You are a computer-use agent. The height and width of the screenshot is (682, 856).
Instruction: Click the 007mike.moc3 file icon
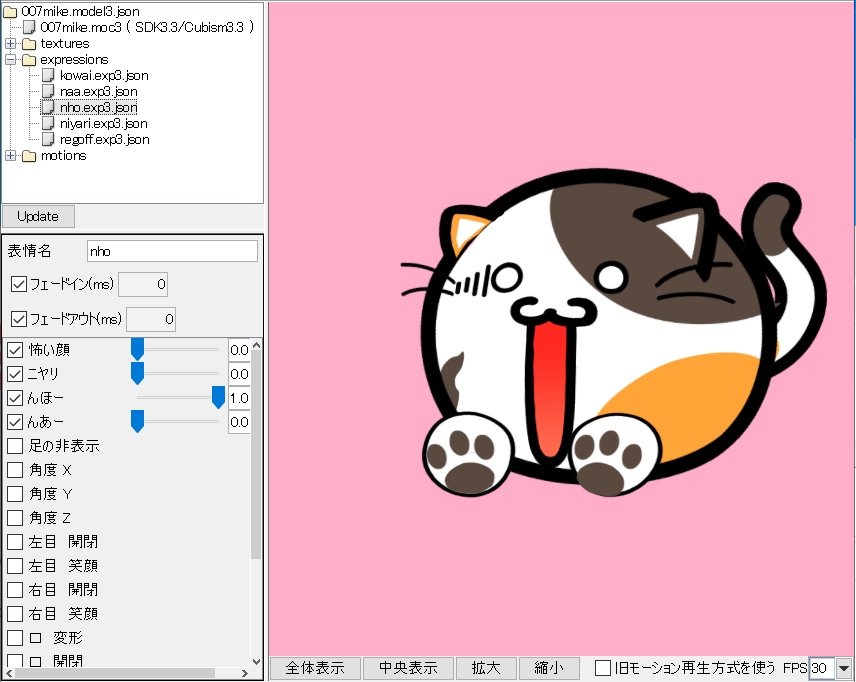tap(30, 27)
